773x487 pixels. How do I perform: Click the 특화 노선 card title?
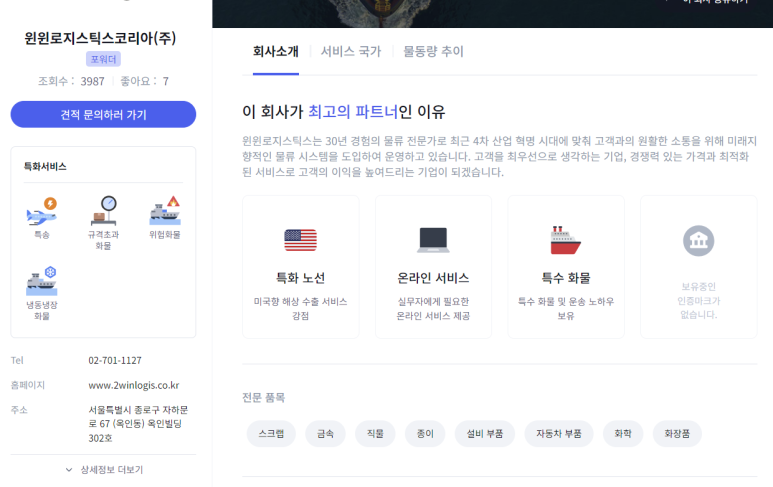coord(300,278)
